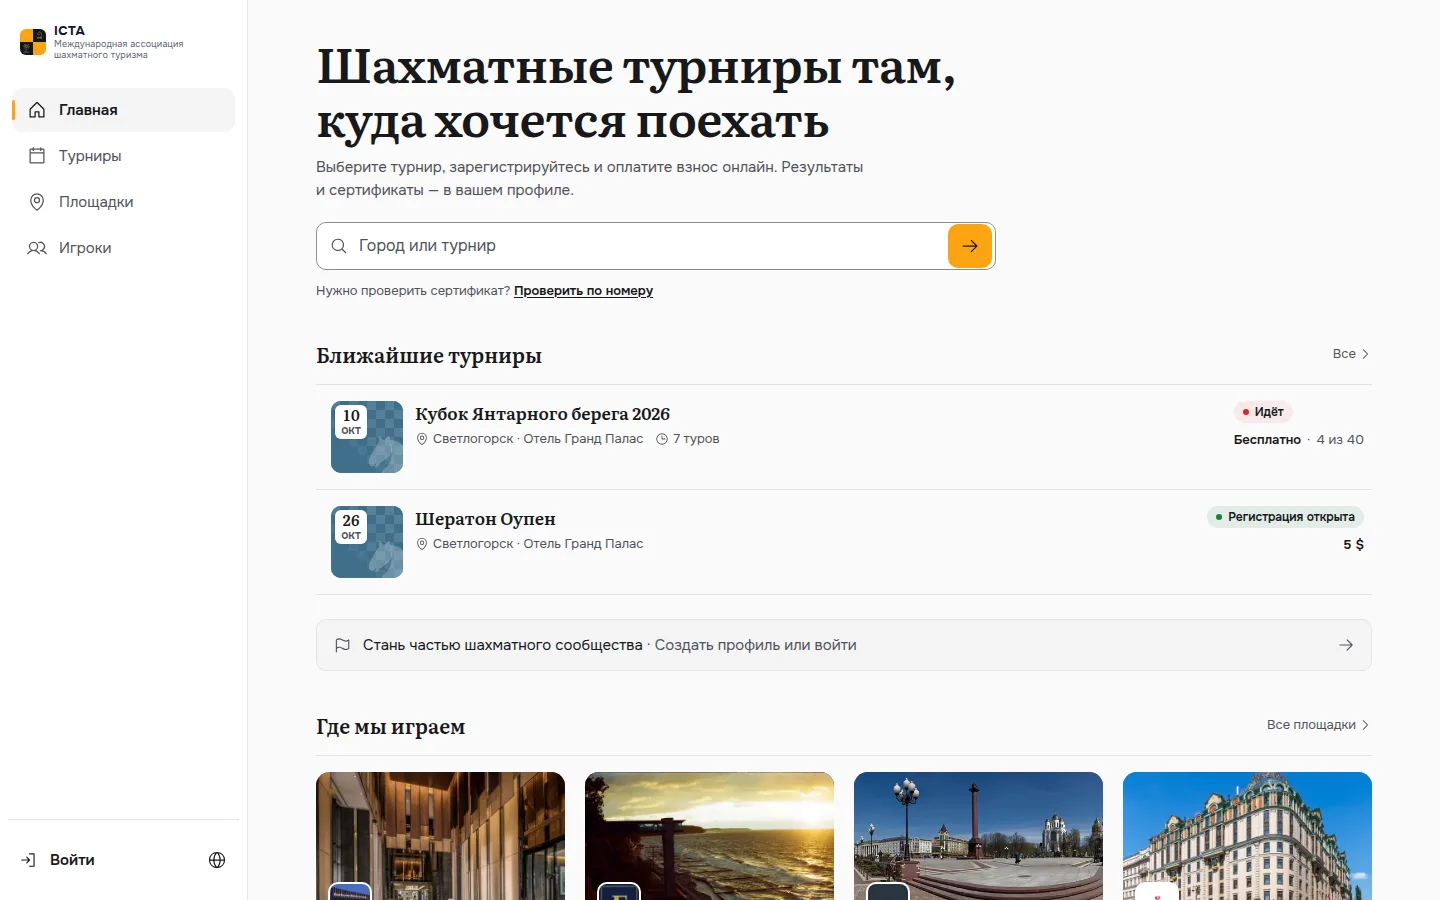Image resolution: width=1440 pixels, height=900 pixels.
Task: Open the hotel interior venue photo
Action: (x=440, y=836)
